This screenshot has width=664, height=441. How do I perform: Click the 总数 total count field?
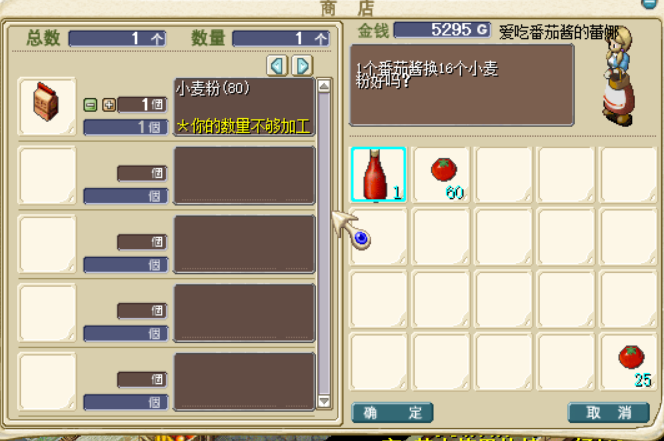[x=117, y=39]
